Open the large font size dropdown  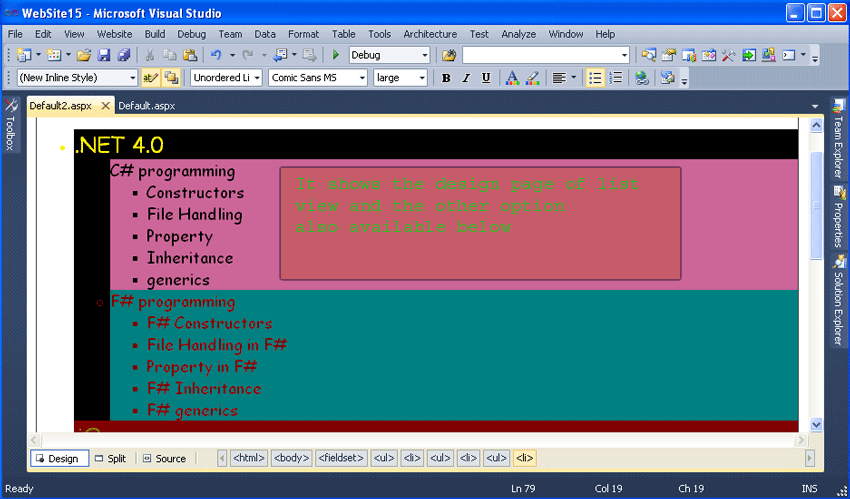(x=422, y=78)
